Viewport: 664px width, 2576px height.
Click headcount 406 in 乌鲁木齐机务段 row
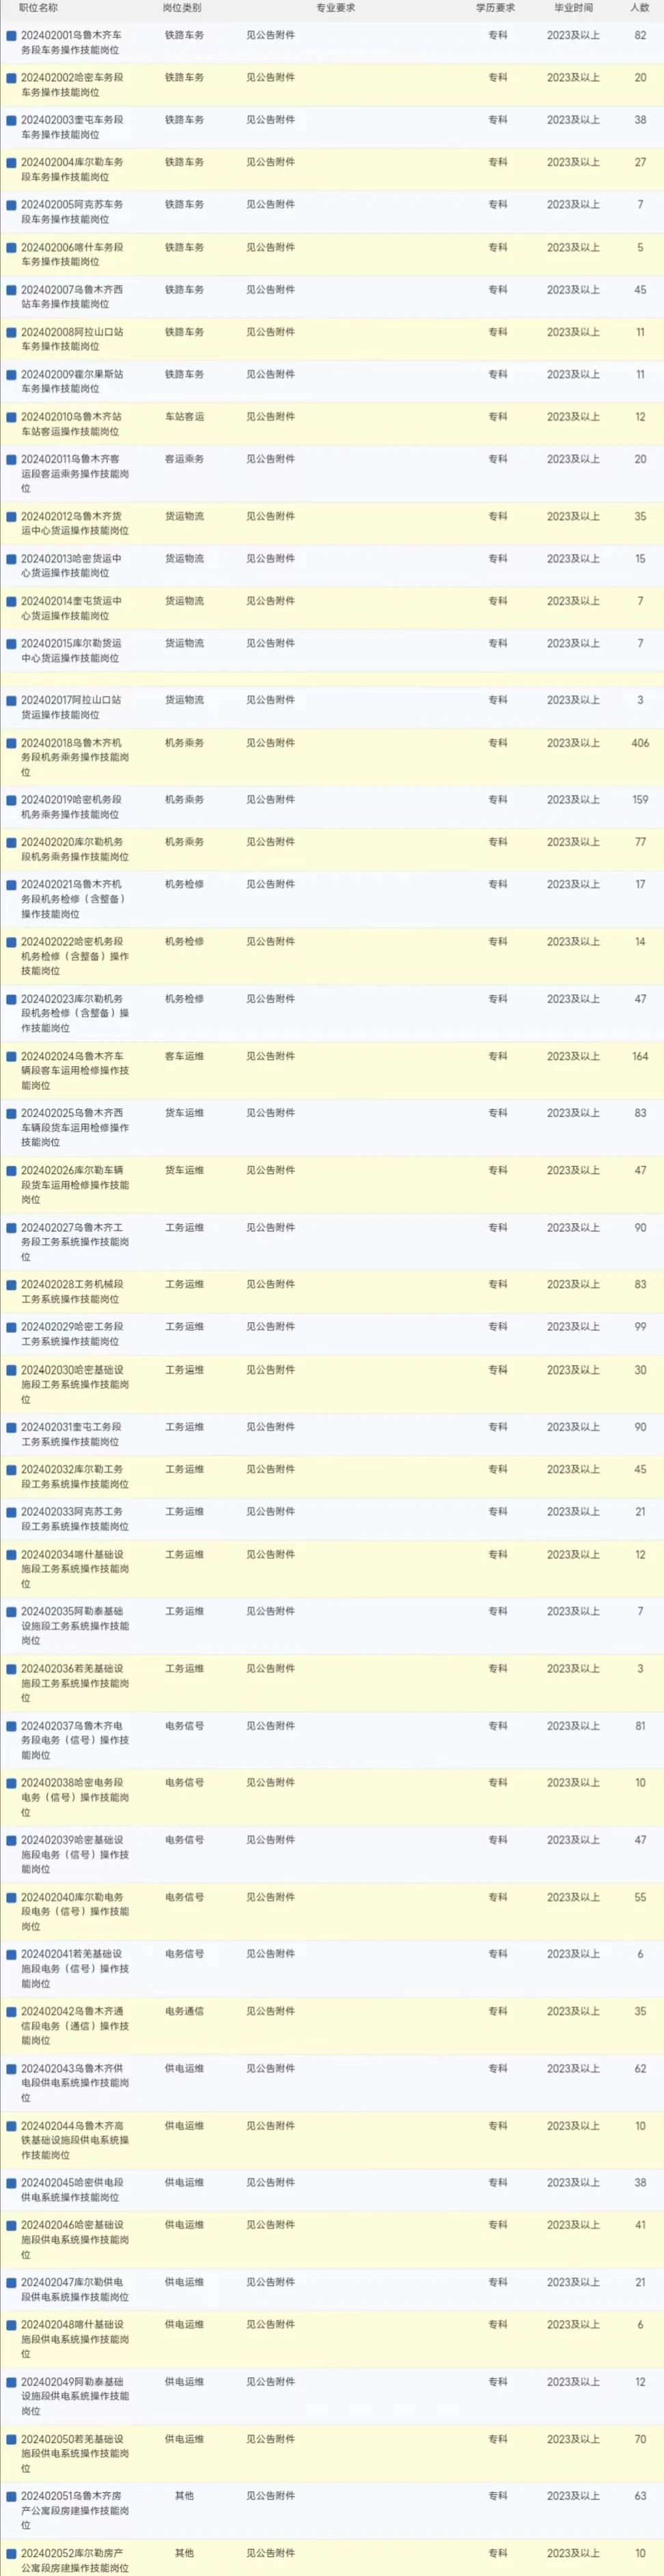tap(640, 743)
